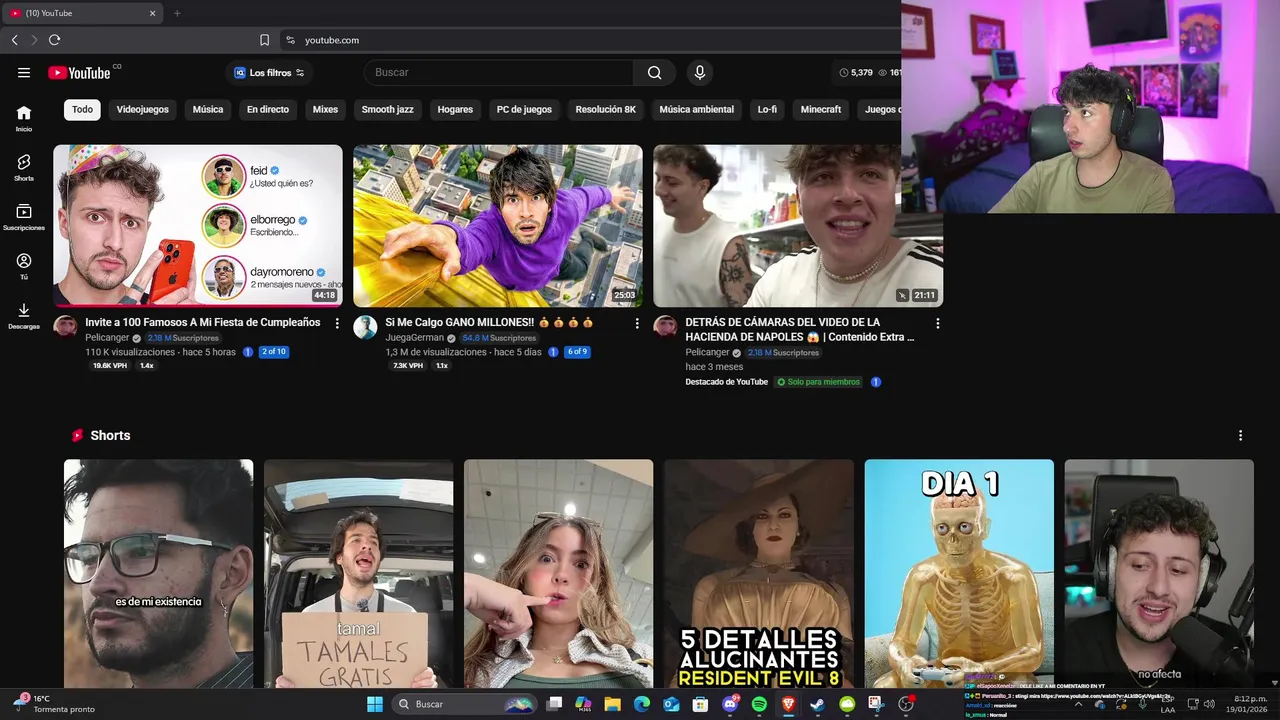The image size is (1280, 720).
Task: Select the PC de juegos chip
Action: [x=524, y=109]
